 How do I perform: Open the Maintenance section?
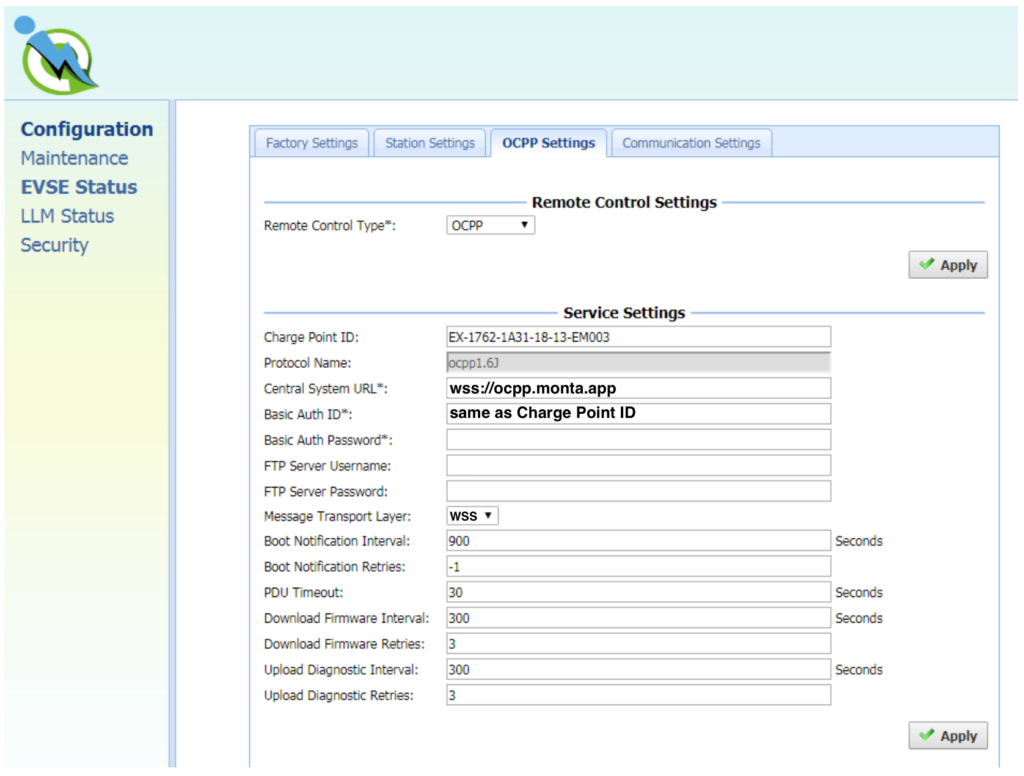pyautogui.click(x=74, y=158)
